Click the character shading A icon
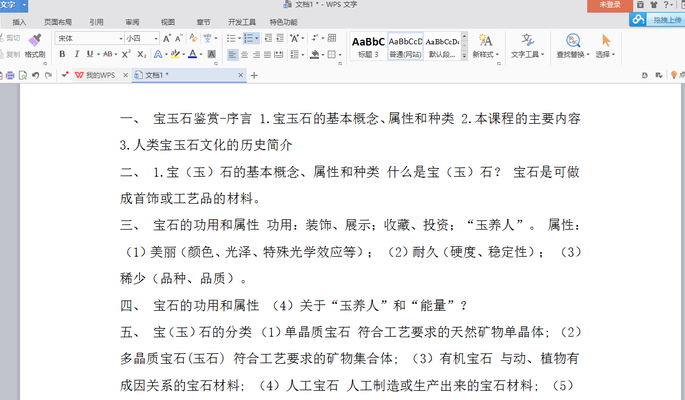Image resolution: width=685 pixels, height=400 pixels. coord(211,54)
